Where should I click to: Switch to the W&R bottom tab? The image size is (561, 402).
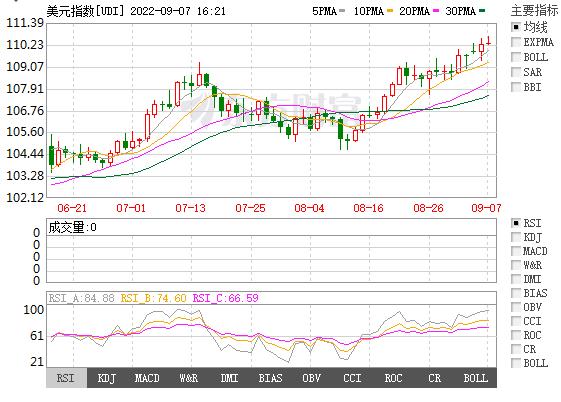(189, 378)
